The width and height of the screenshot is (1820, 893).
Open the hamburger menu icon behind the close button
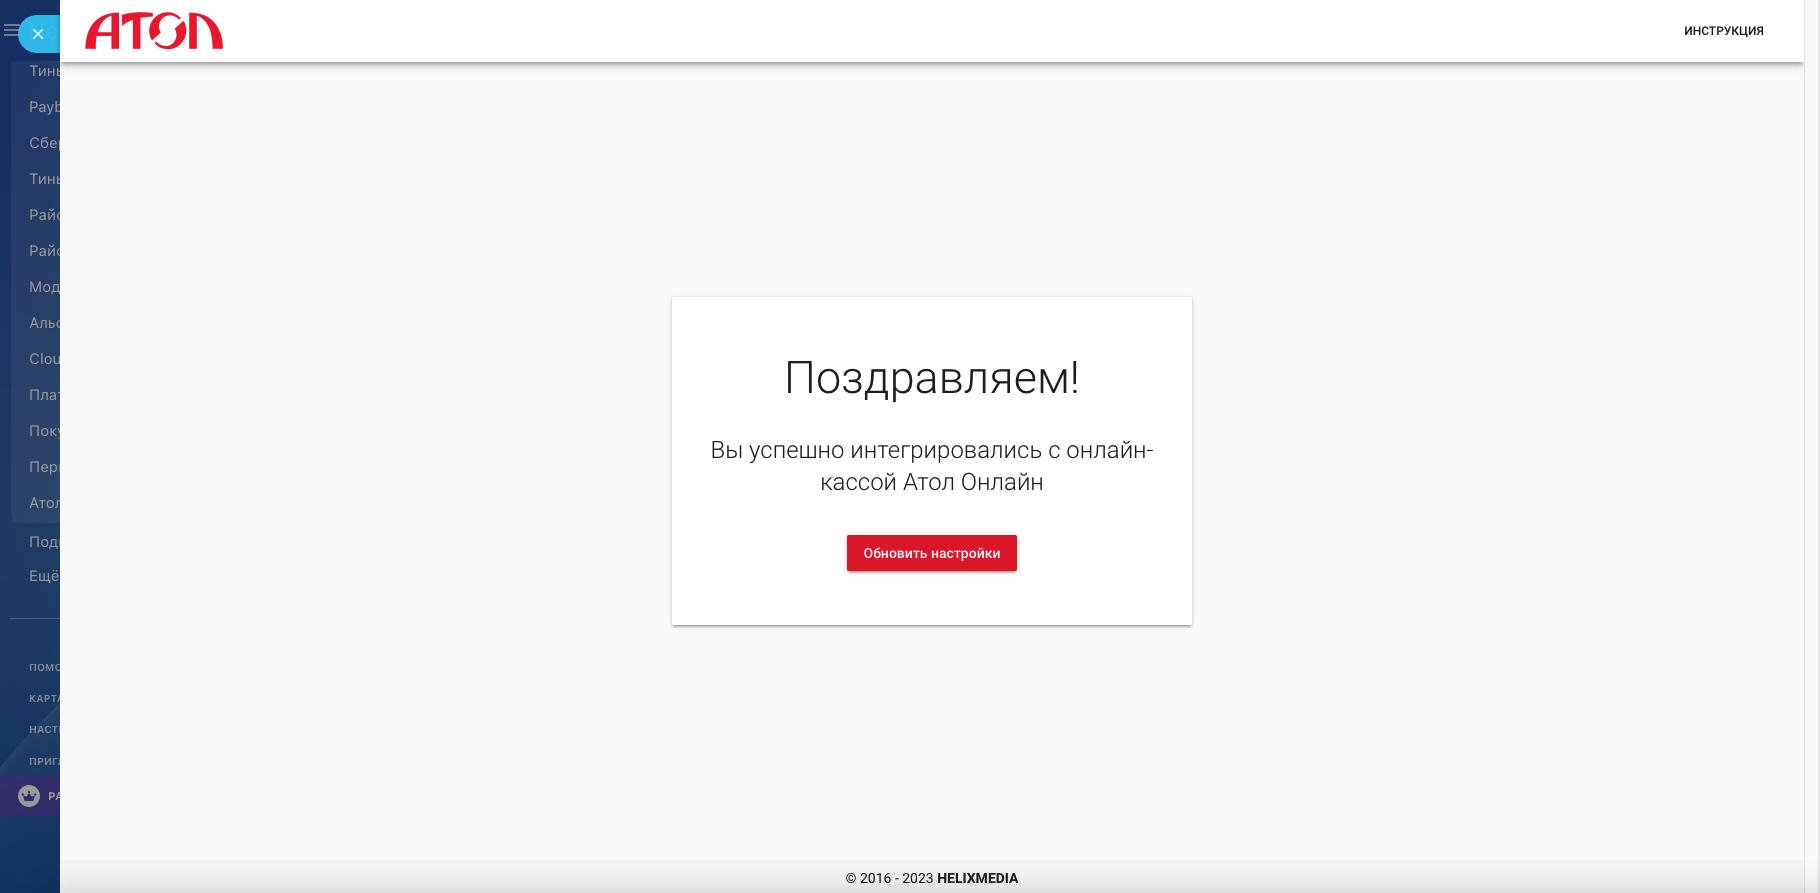point(10,31)
